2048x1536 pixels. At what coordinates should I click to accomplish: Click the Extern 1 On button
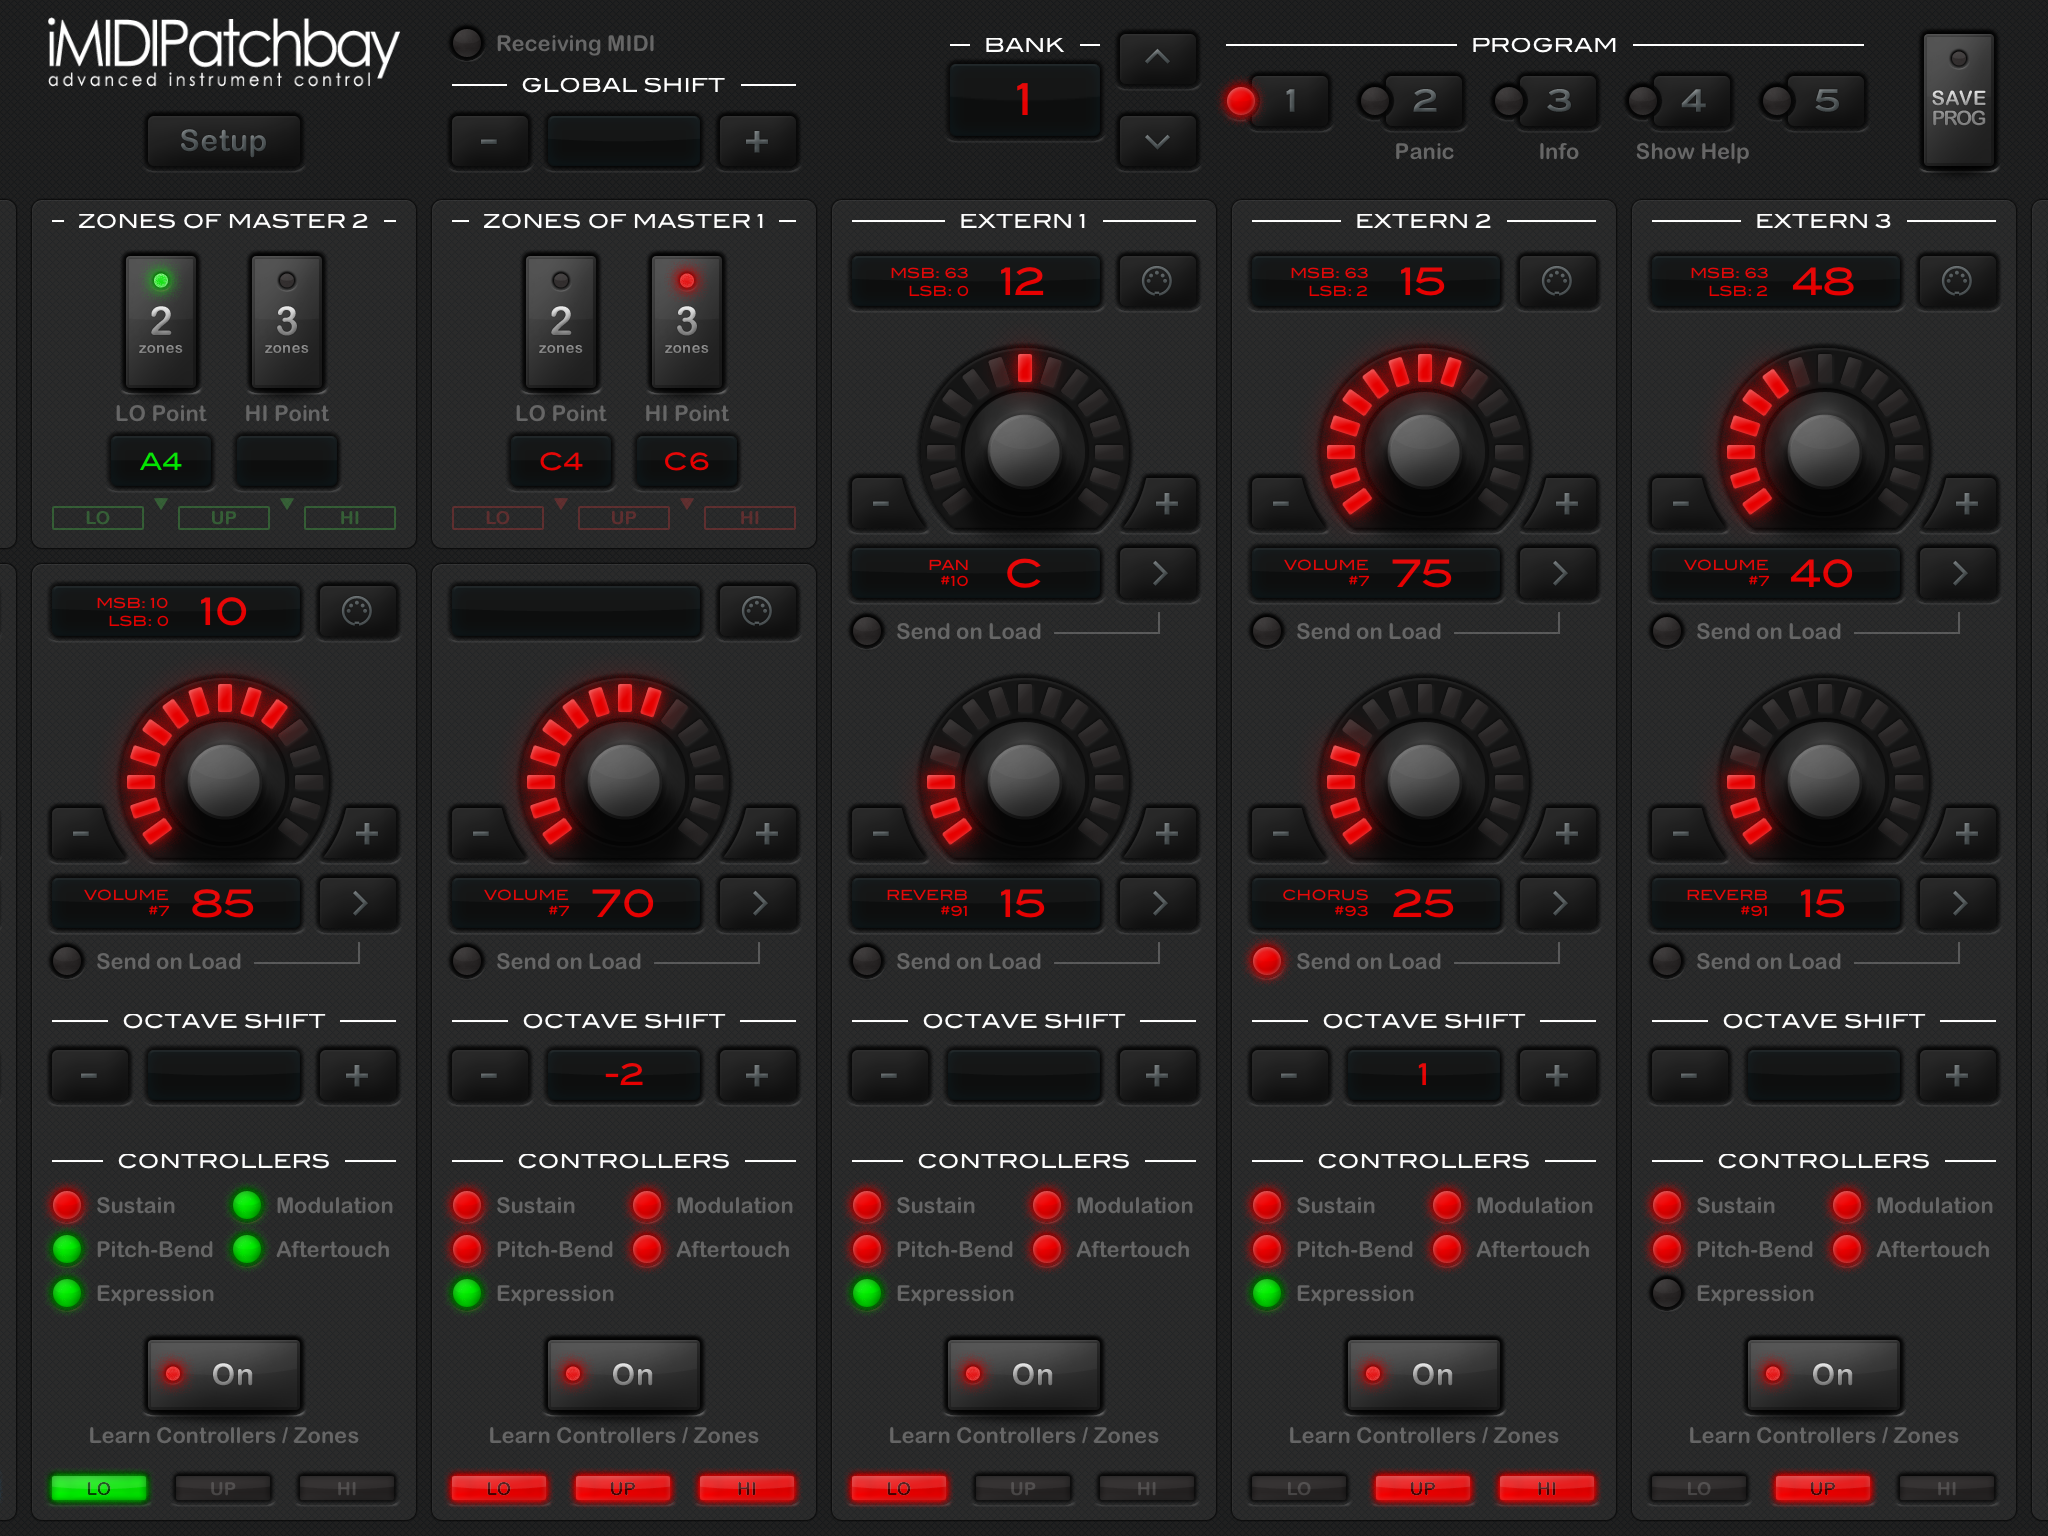1023,1375
